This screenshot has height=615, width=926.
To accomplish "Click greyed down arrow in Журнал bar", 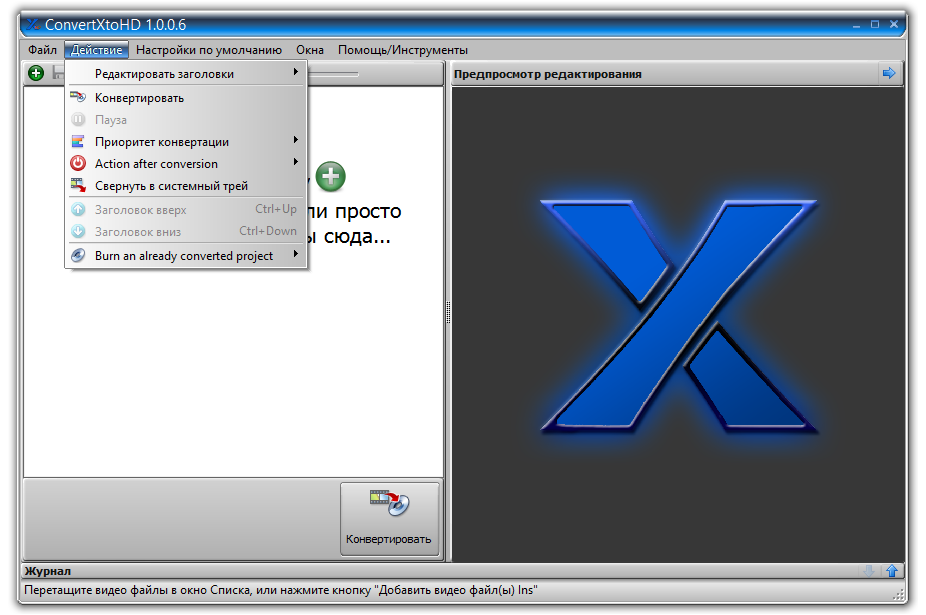I will coord(869,571).
